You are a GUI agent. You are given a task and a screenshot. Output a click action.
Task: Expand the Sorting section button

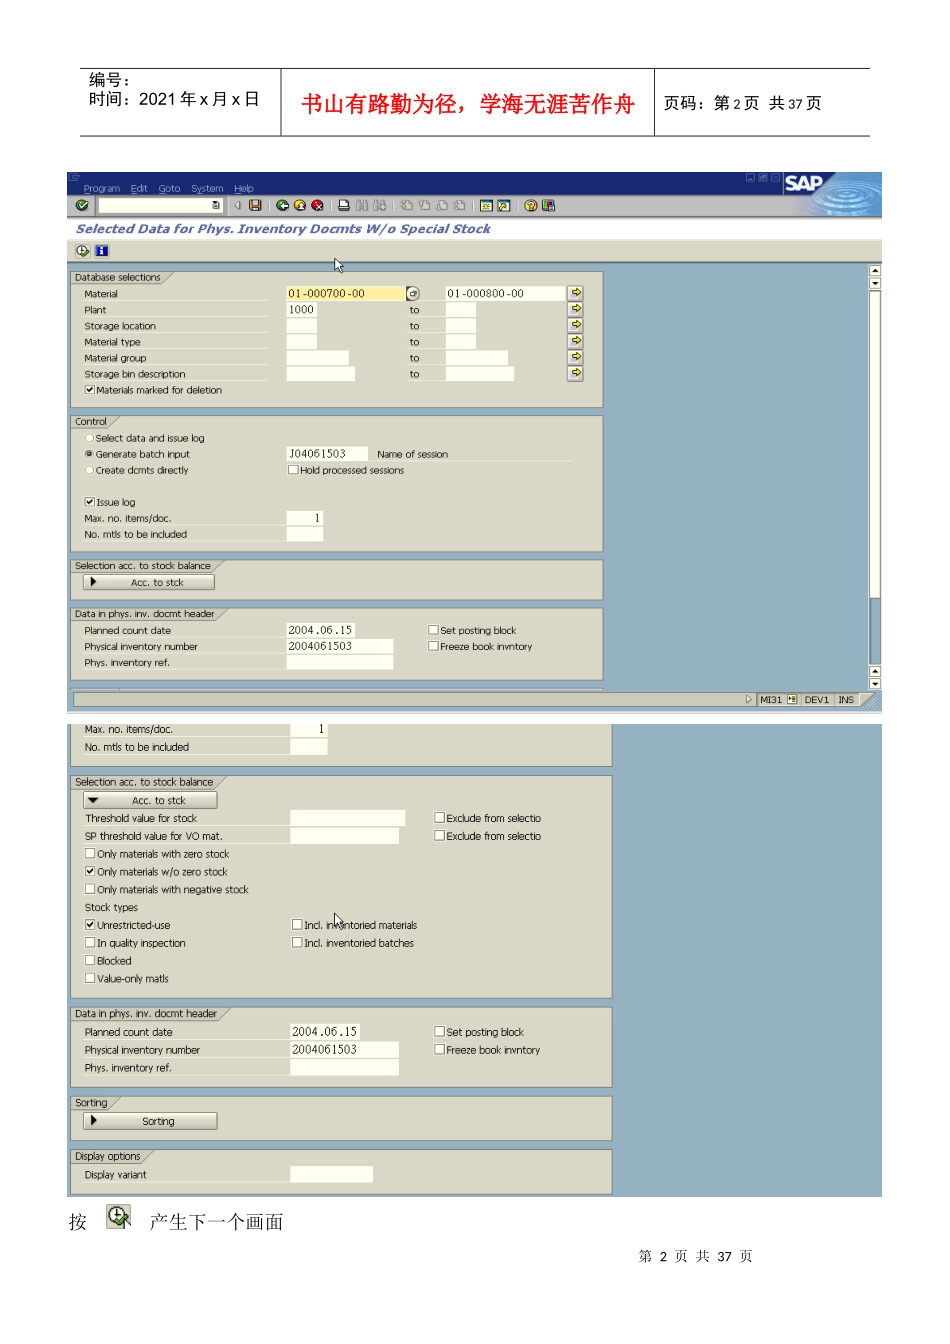(x=150, y=1121)
